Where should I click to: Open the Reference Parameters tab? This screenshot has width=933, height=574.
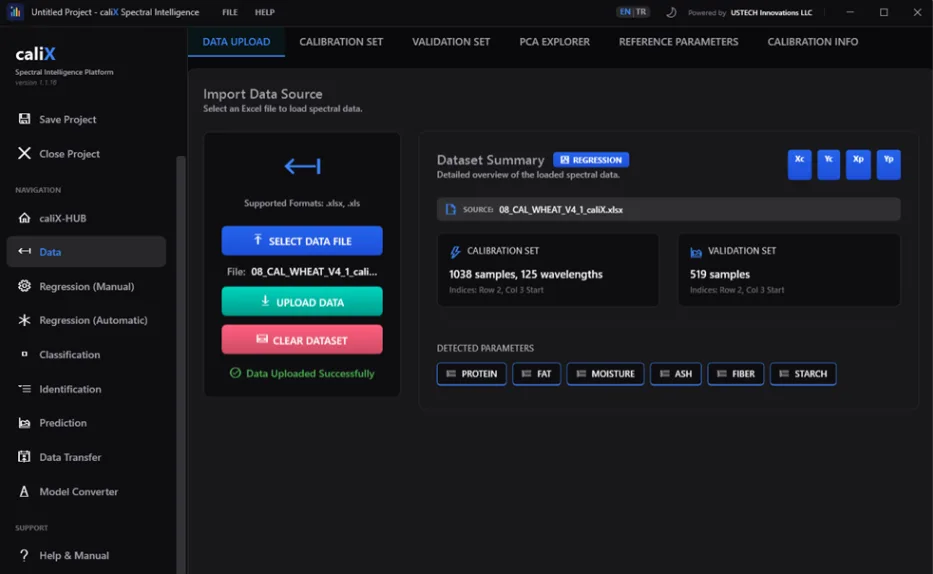click(x=678, y=42)
